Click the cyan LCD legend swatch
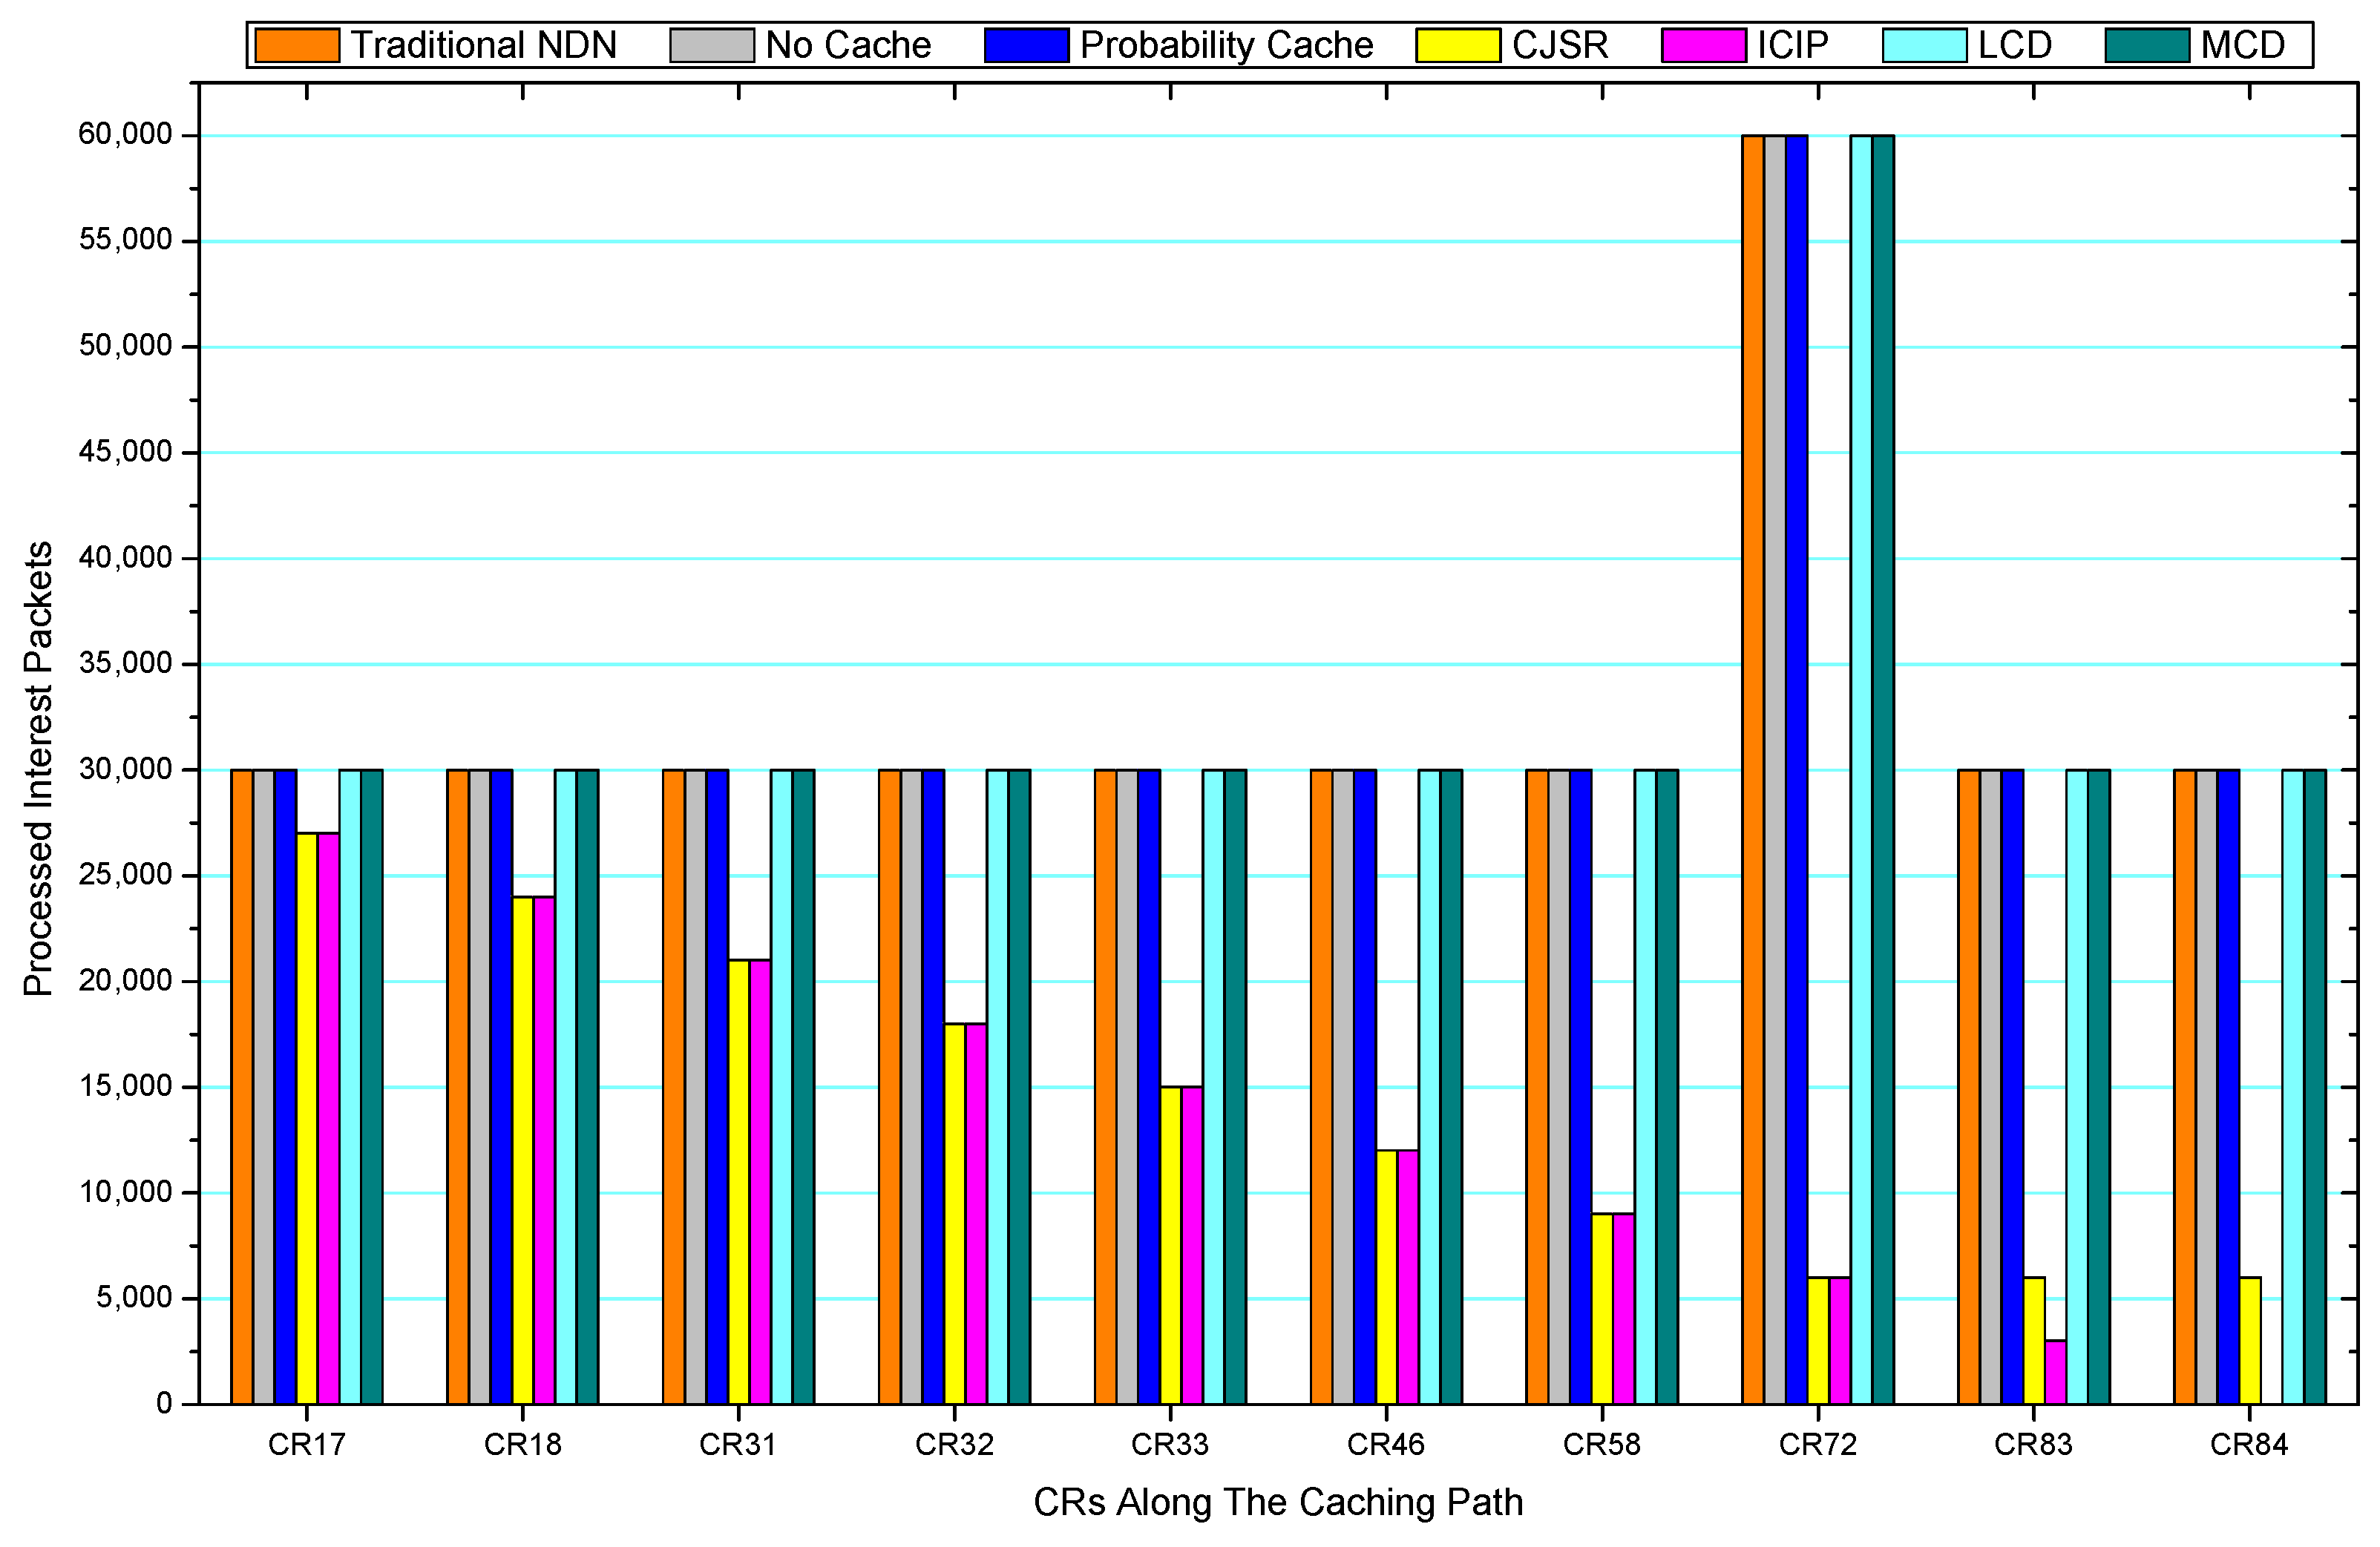Screen dimensions: 2380x1547 point(1924,46)
